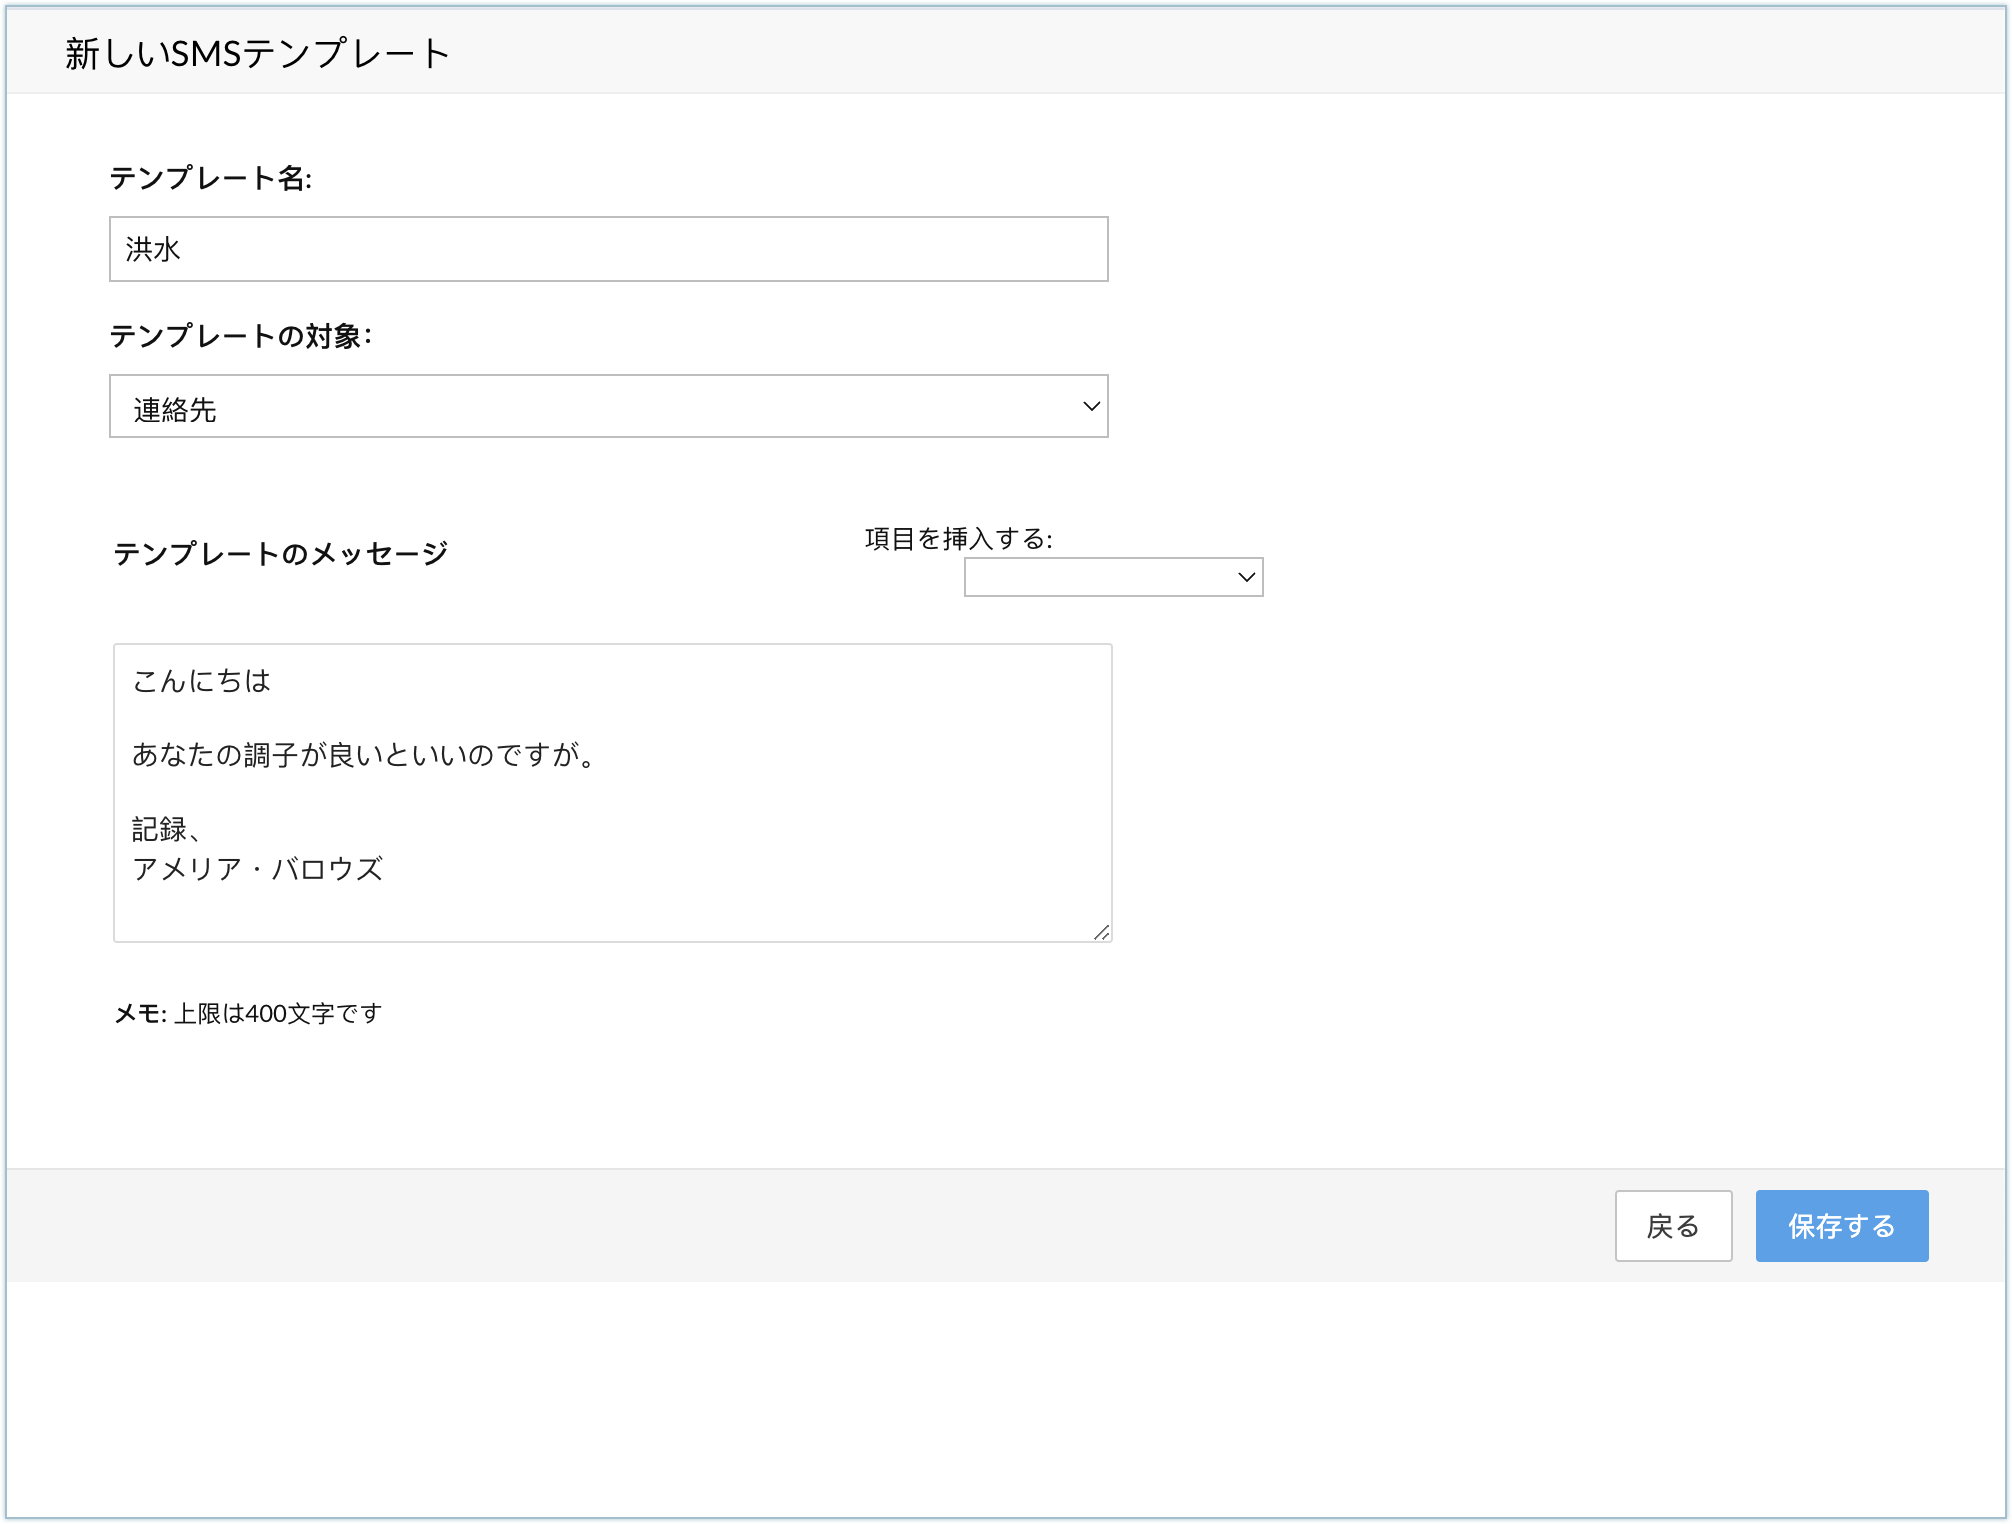The width and height of the screenshot is (2012, 1524).
Task: Place the cursor on the 記録、 line
Action: pos(166,830)
